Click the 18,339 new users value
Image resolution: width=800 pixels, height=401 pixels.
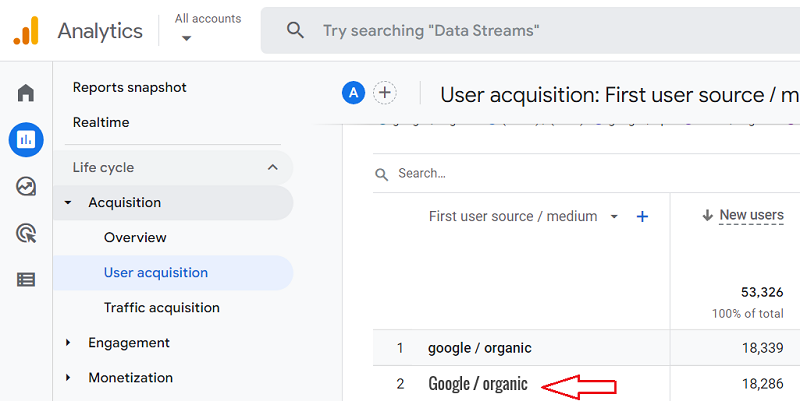click(x=763, y=348)
